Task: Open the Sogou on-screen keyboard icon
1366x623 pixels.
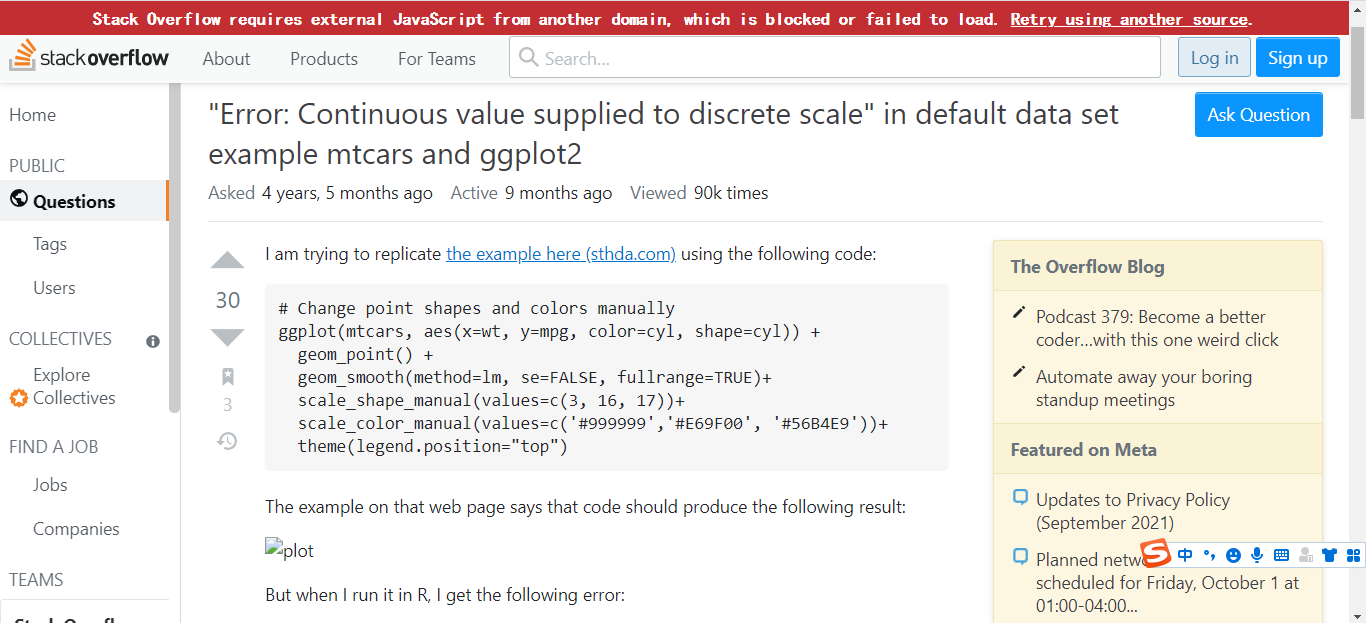Action: coord(1281,555)
